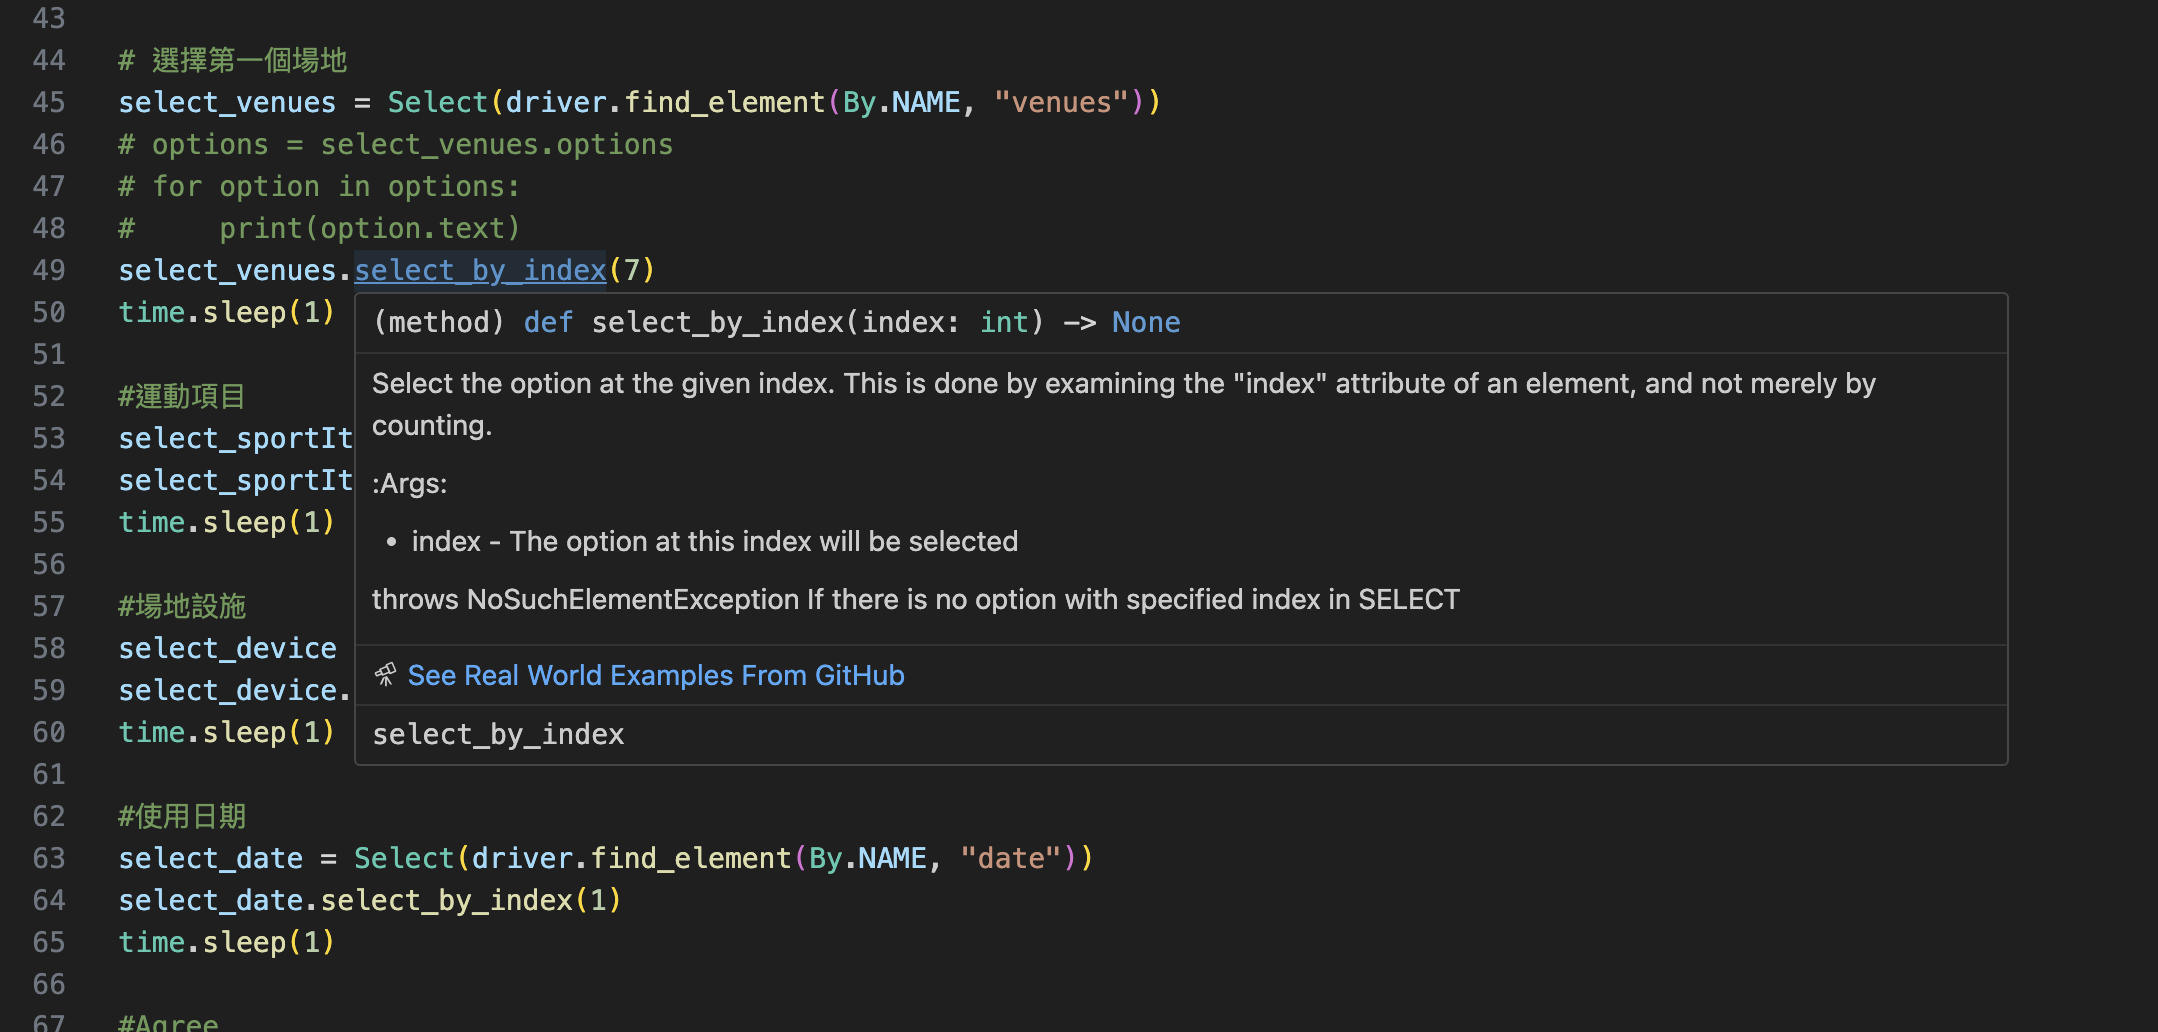This screenshot has width=2158, height=1032.
Task: Click the NoSuchElementException sentence in tooltip
Action: (916, 600)
